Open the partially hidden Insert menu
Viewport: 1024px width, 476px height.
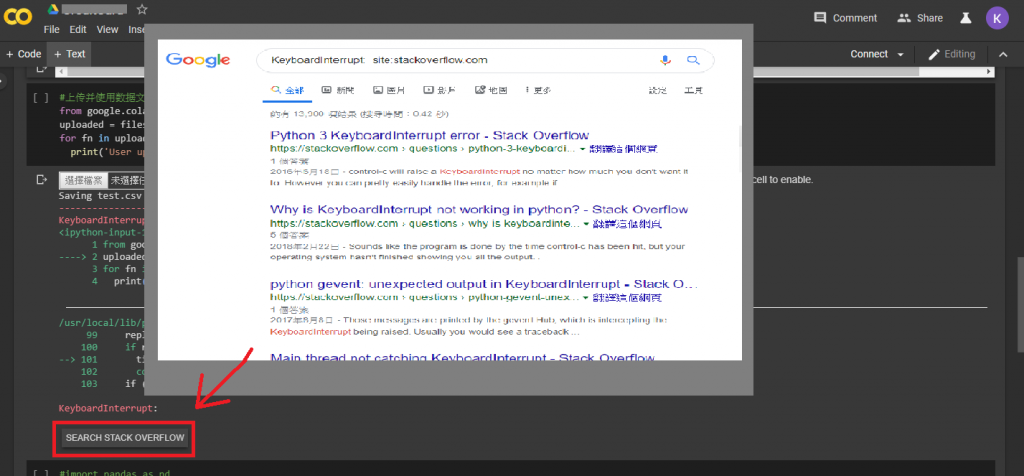tap(136, 29)
